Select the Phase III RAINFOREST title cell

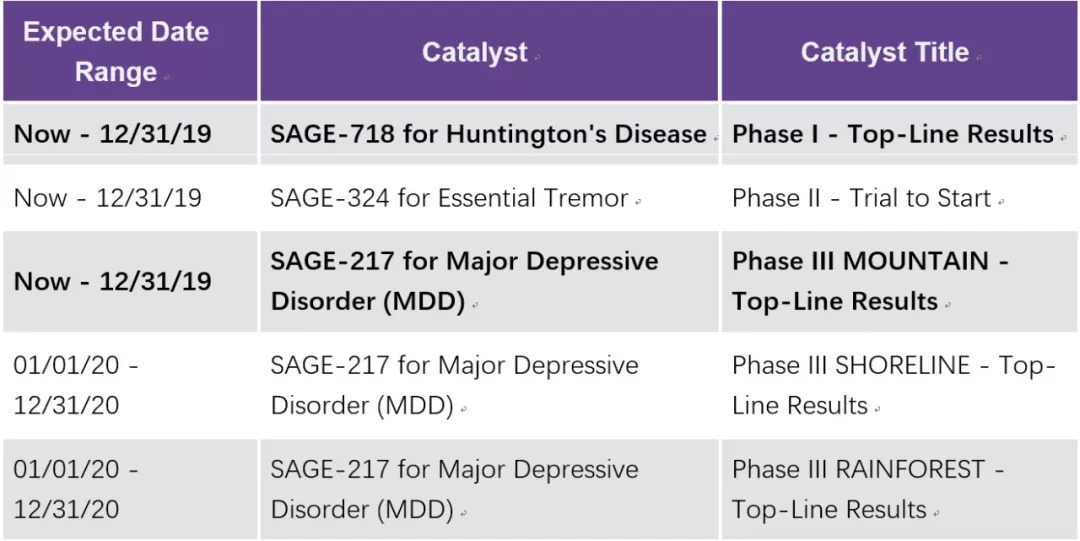pos(867,489)
